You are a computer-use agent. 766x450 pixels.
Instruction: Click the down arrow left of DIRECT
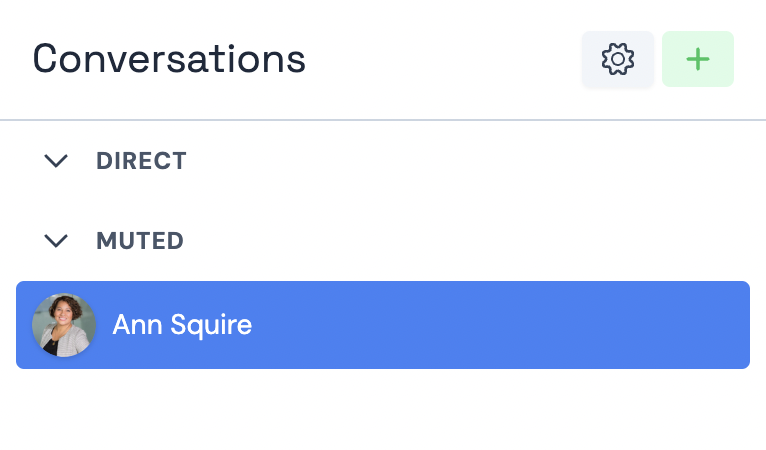(57, 160)
